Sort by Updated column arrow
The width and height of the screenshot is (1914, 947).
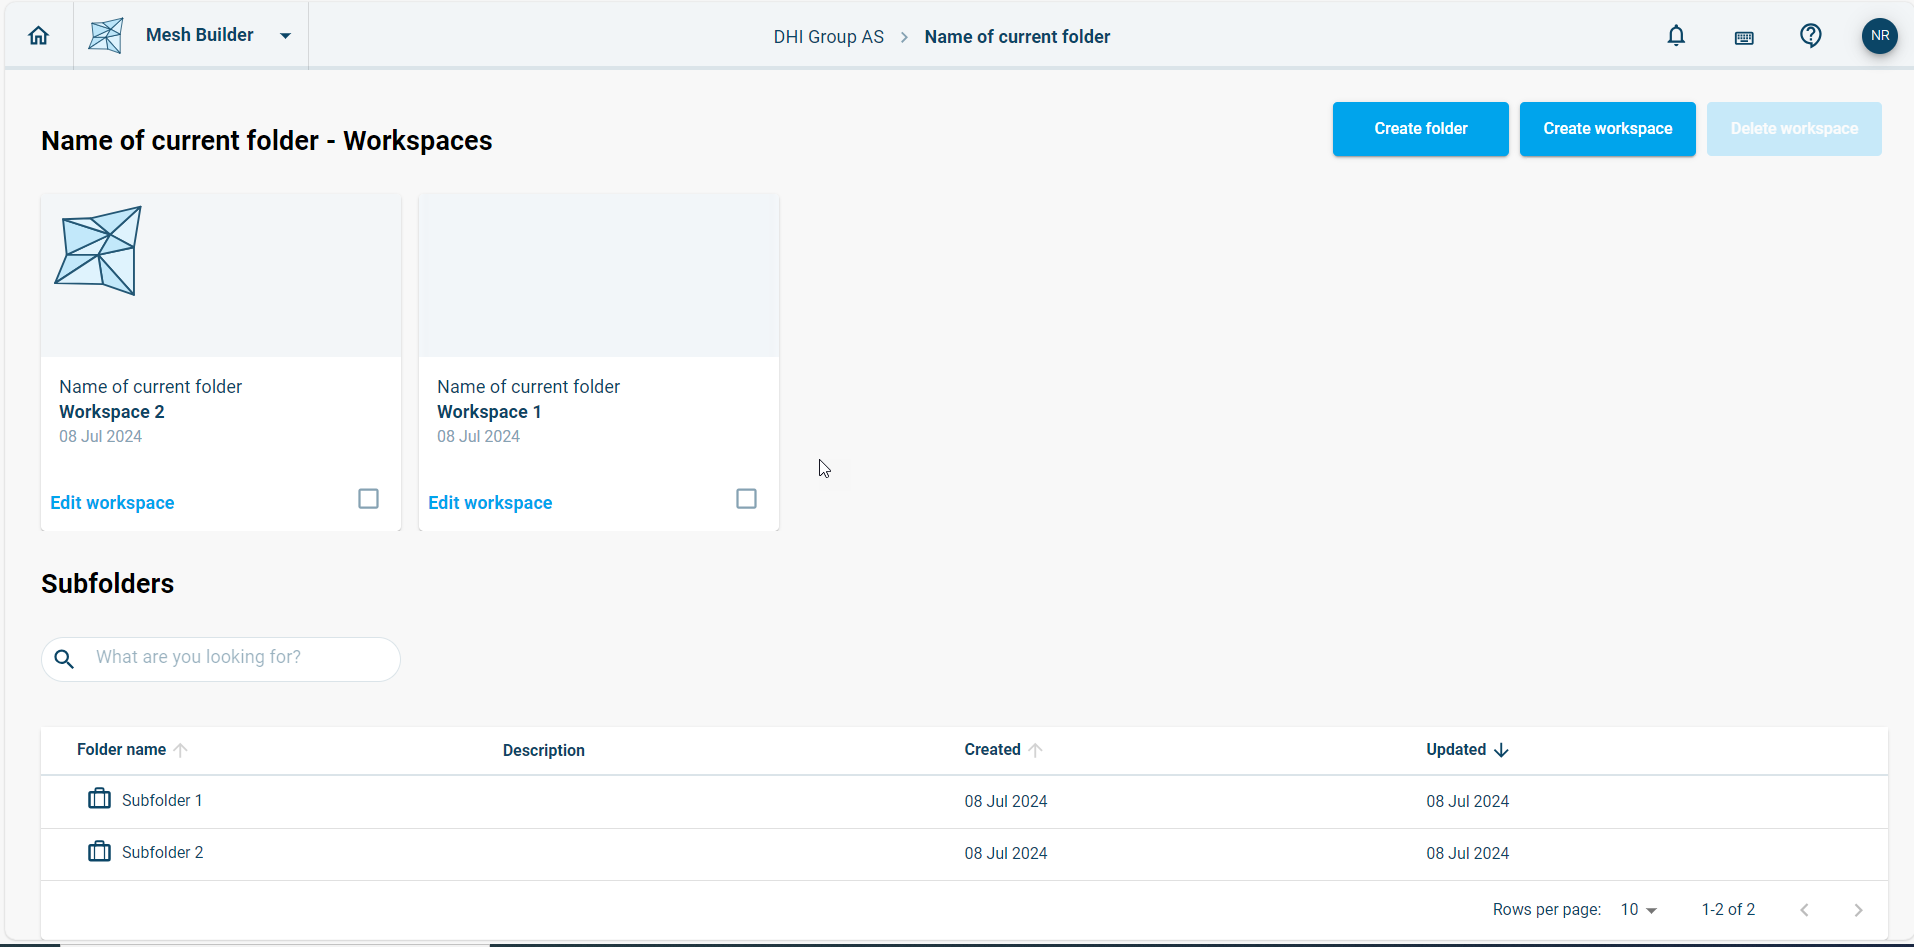click(1501, 750)
